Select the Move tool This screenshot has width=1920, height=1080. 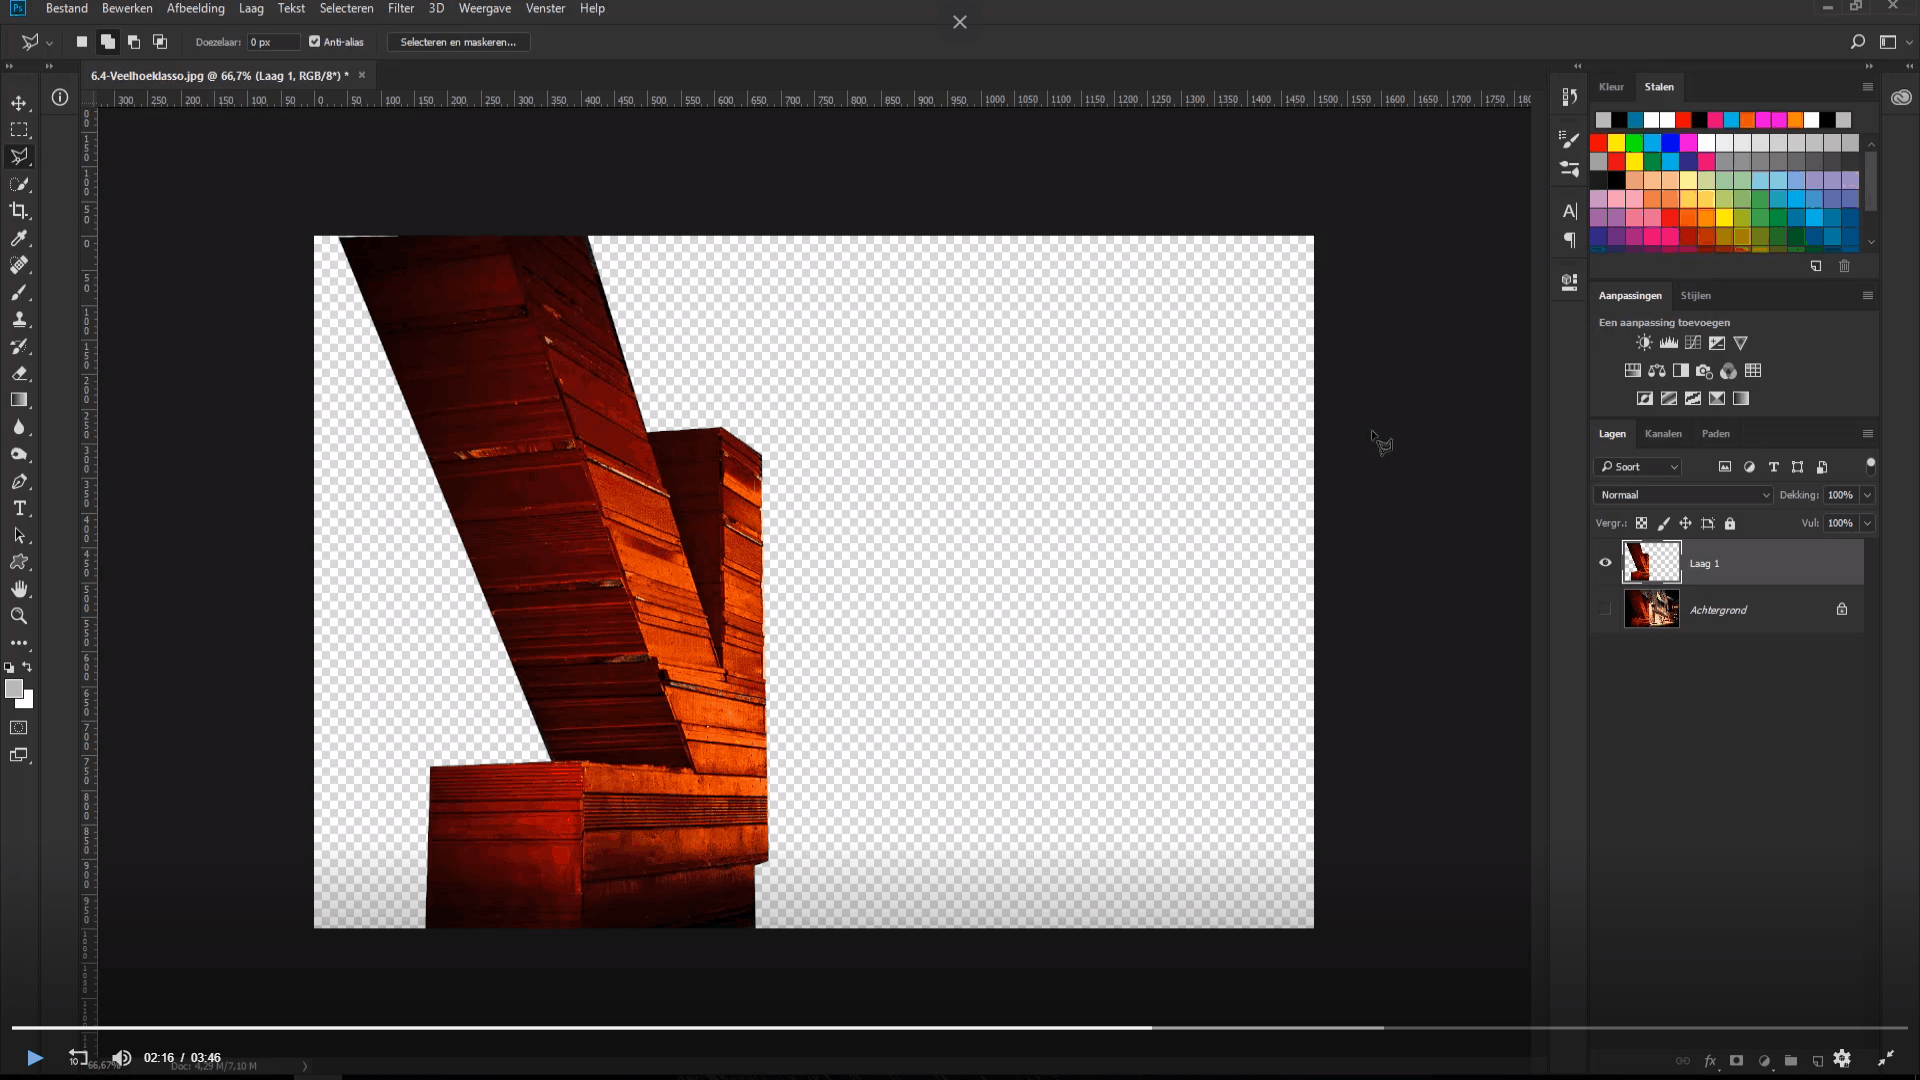[19, 102]
